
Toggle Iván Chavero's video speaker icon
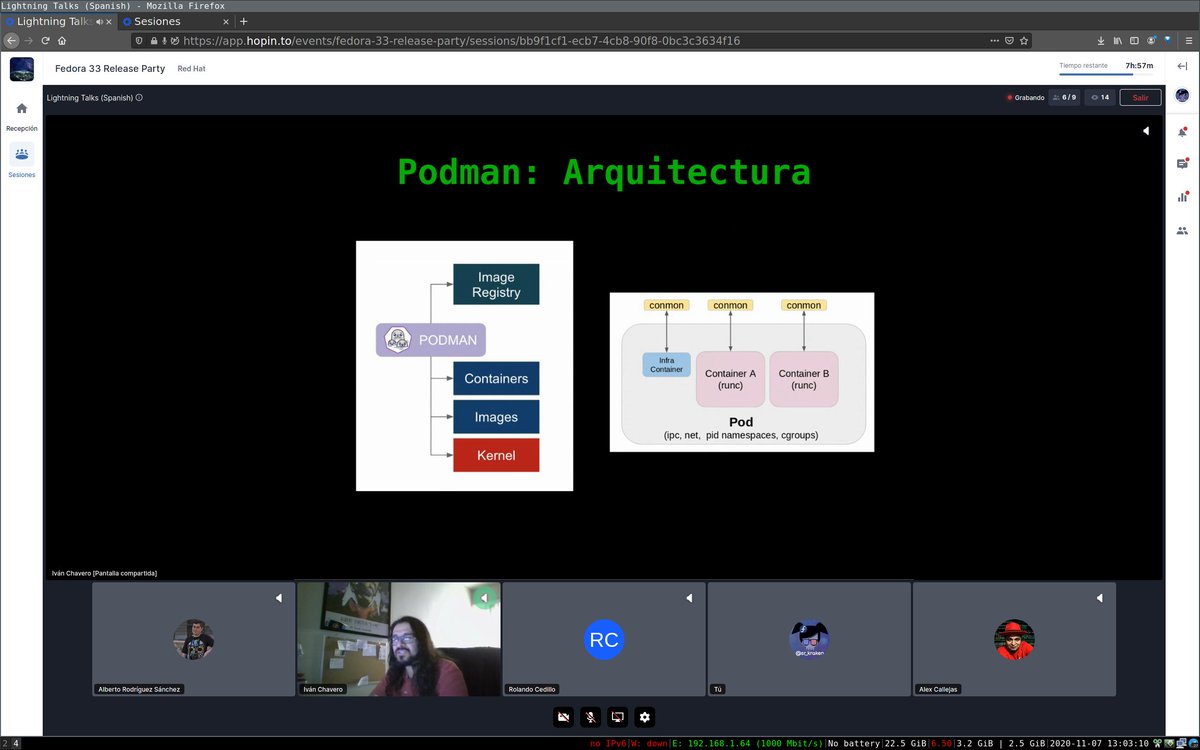click(x=484, y=598)
